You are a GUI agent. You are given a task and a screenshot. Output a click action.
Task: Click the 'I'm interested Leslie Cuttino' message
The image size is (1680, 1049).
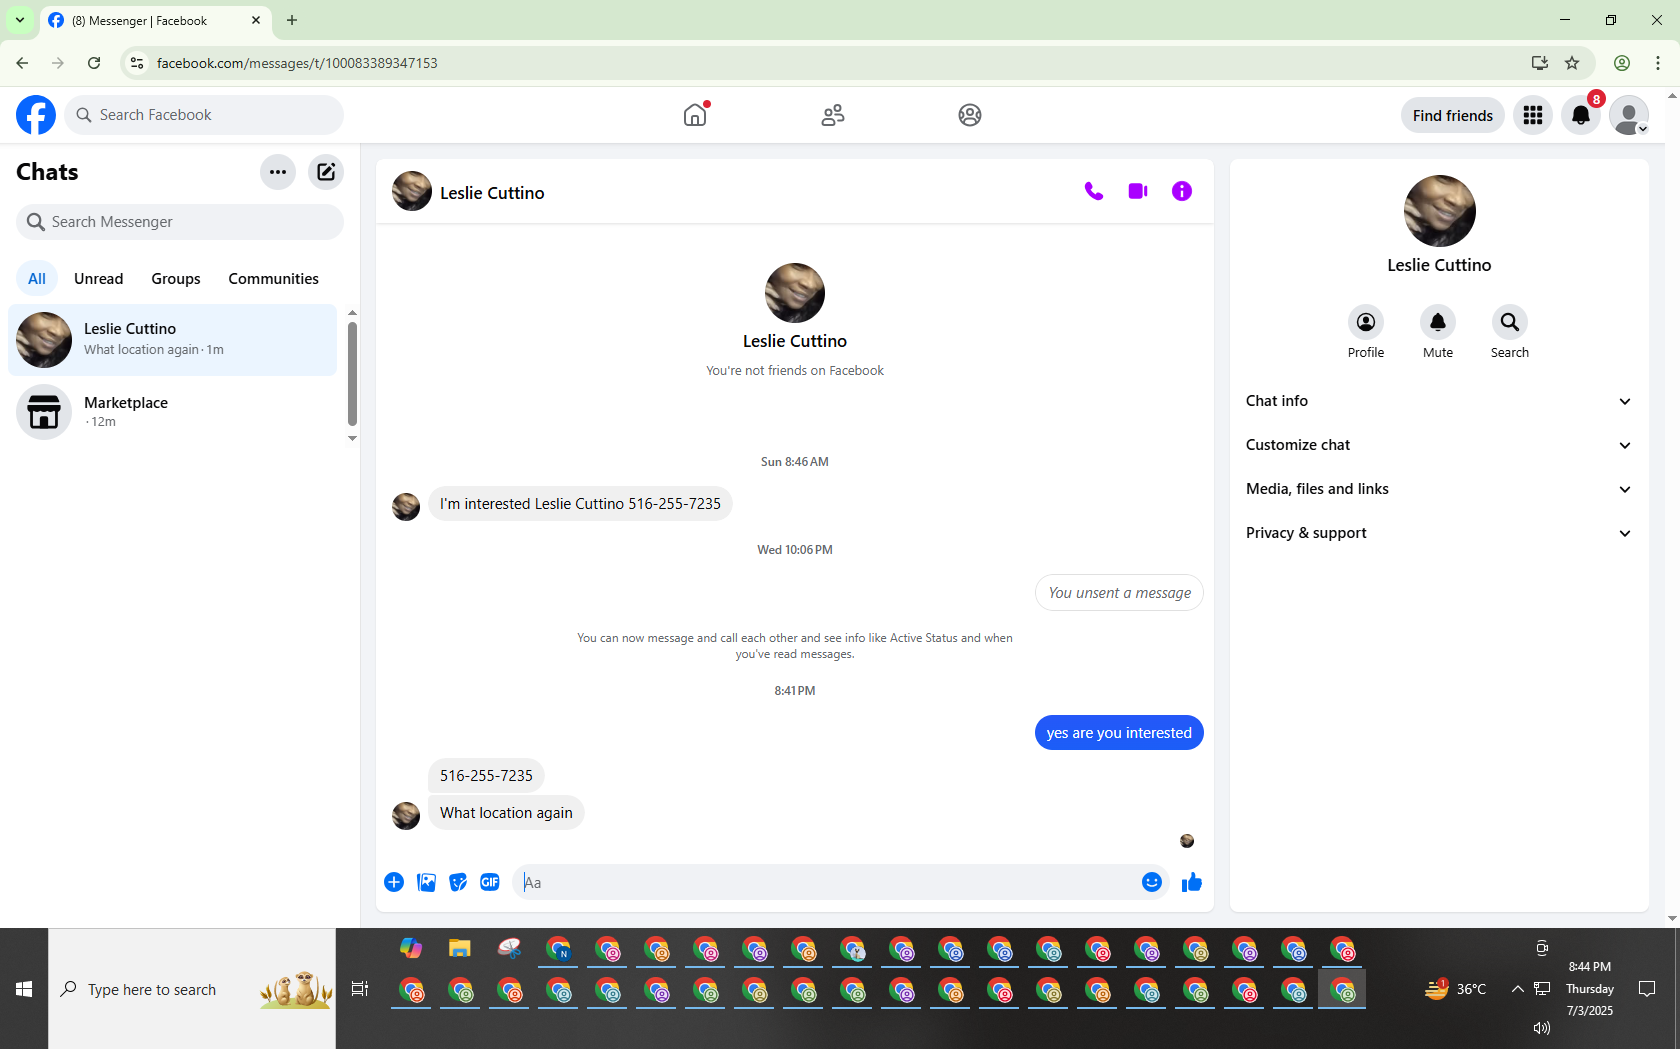point(580,504)
